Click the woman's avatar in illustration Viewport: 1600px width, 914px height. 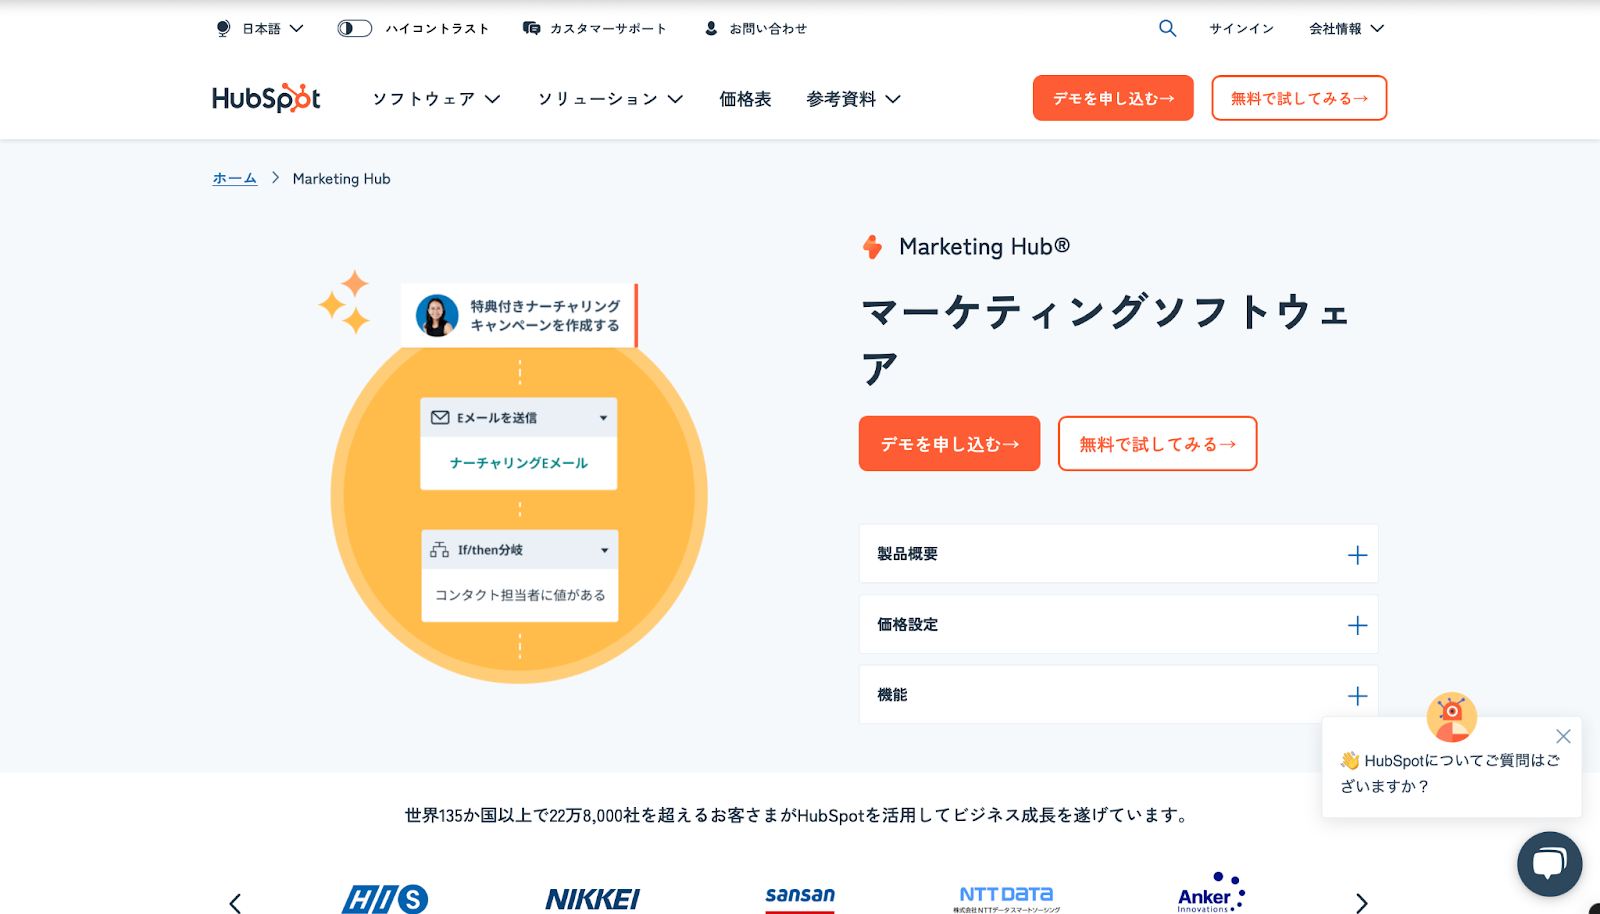click(437, 316)
